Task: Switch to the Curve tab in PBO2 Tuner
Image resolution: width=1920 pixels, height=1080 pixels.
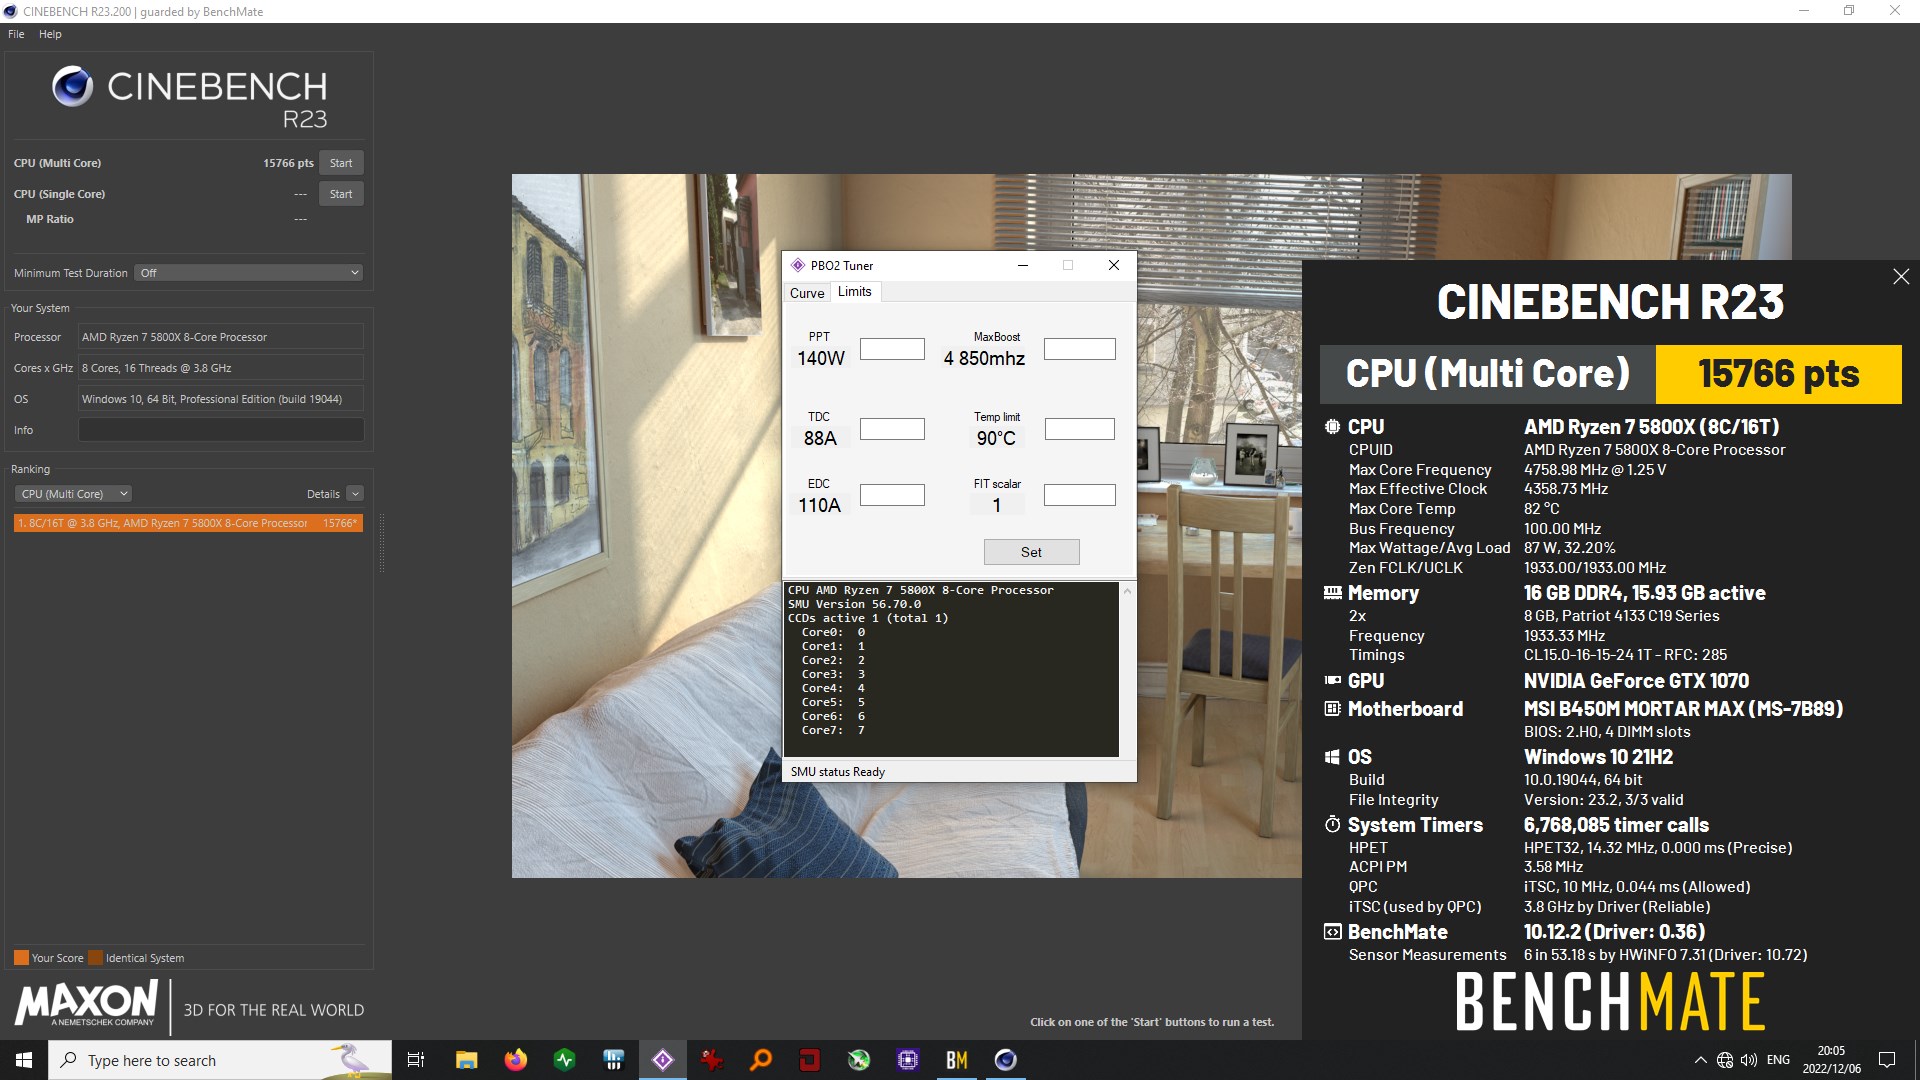Action: 804,291
